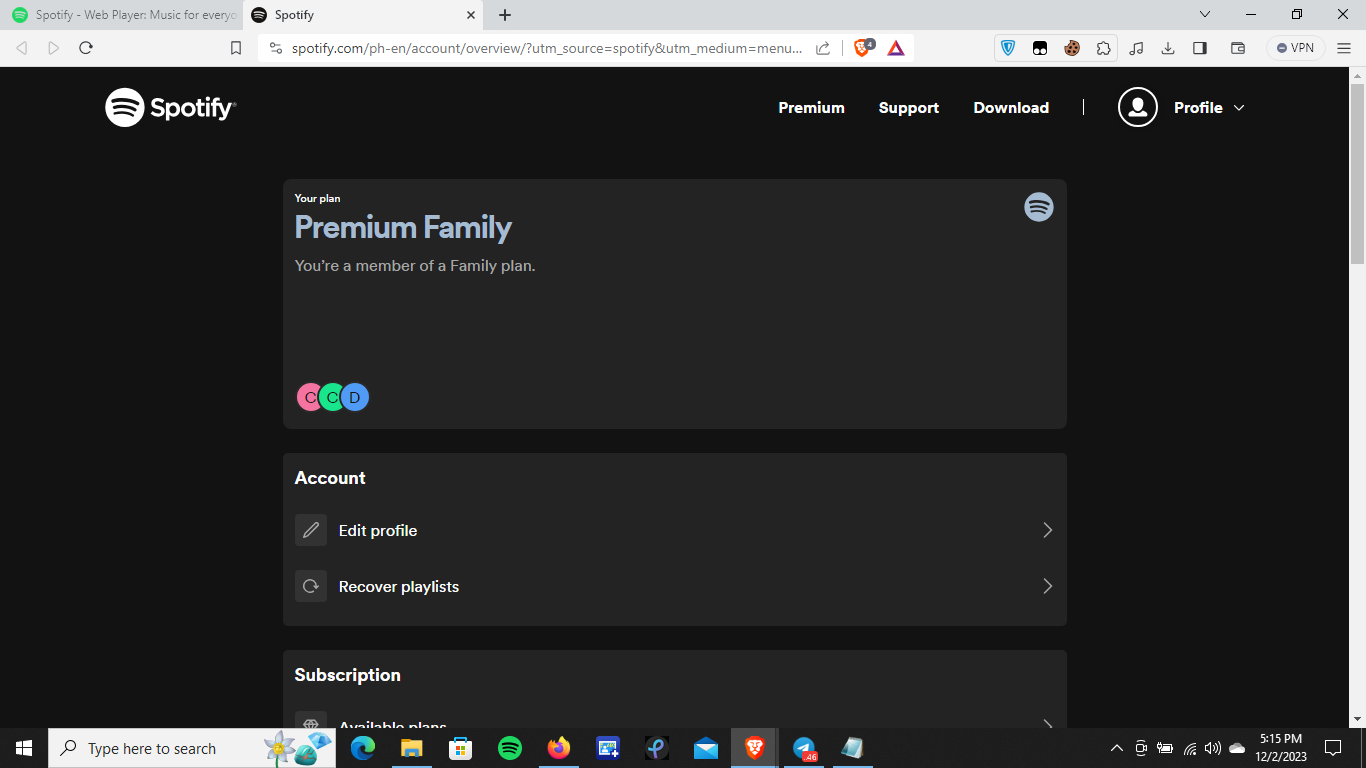Image resolution: width=1366 pixels, height=768 pixels.
Task: Go back in browser history
Action: coord(22,48)
